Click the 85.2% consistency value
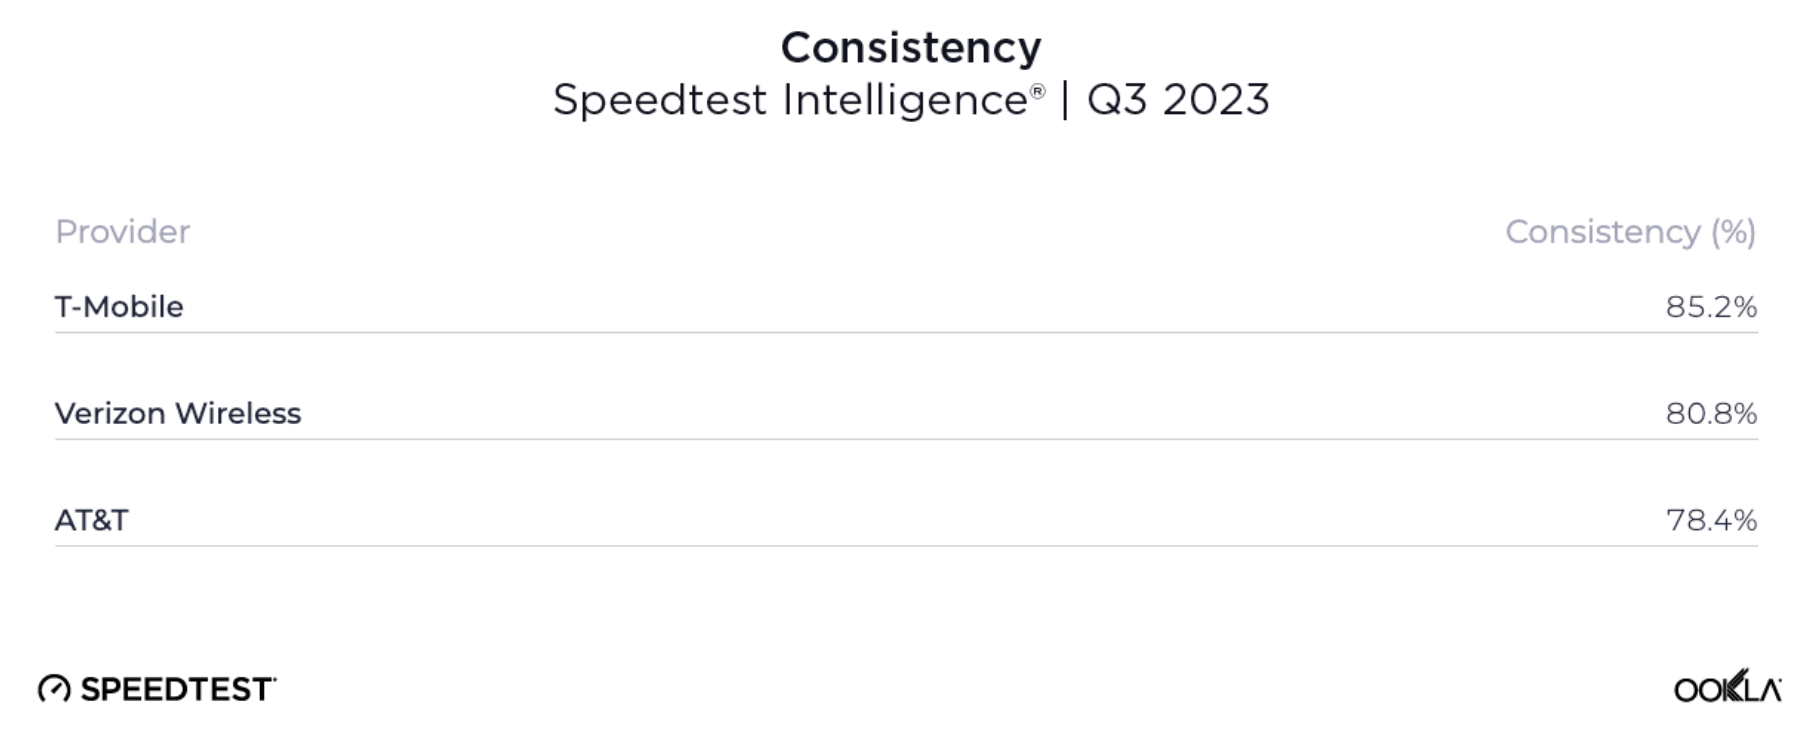 click(x=1711, y=307)
